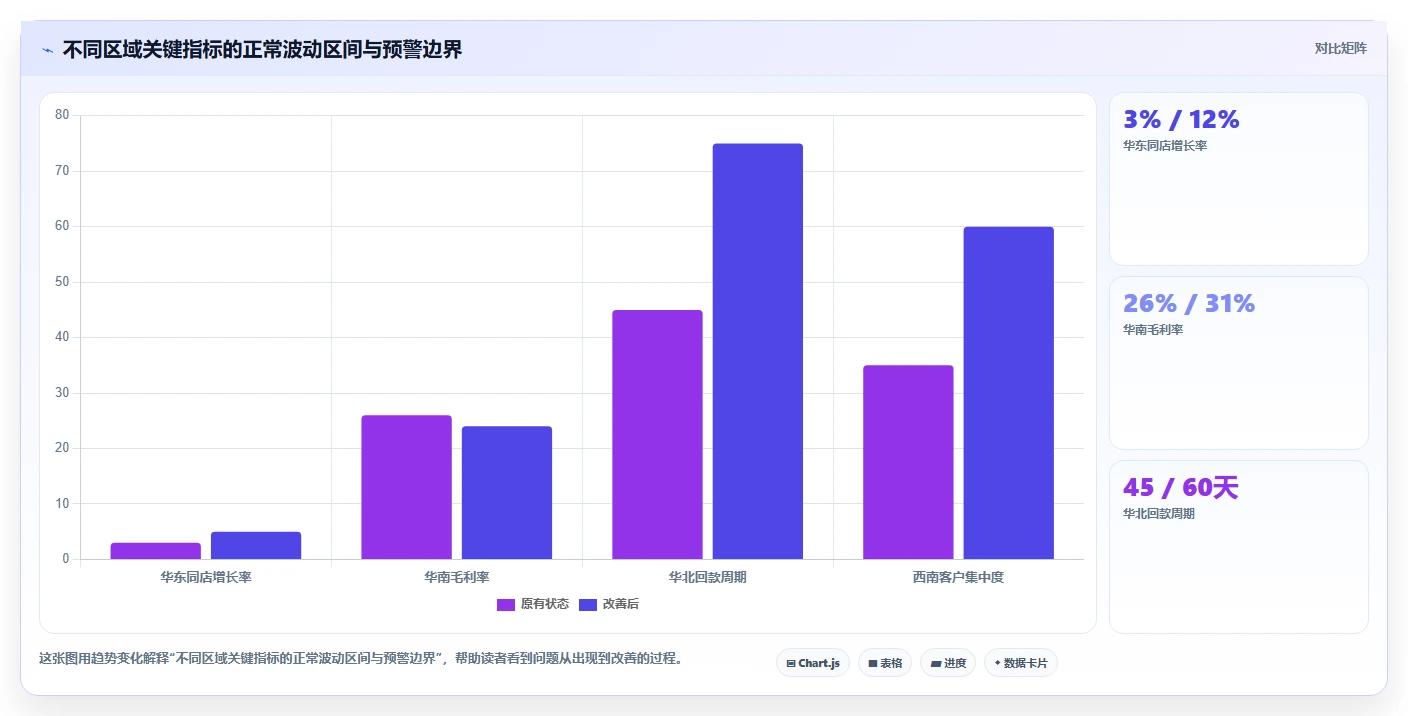Click the tall 华北回款周期 blue bar

pos(758,351)
